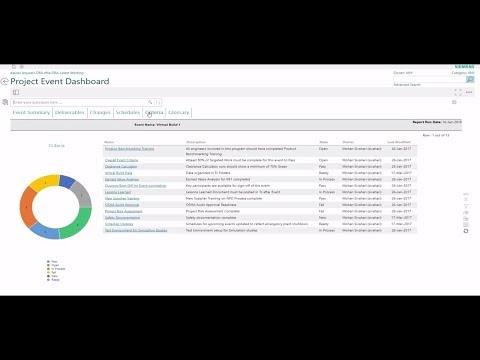Open the three-dots more options menu
The image size is (480, 360).
pyautogui.click(x=469, y=92)
